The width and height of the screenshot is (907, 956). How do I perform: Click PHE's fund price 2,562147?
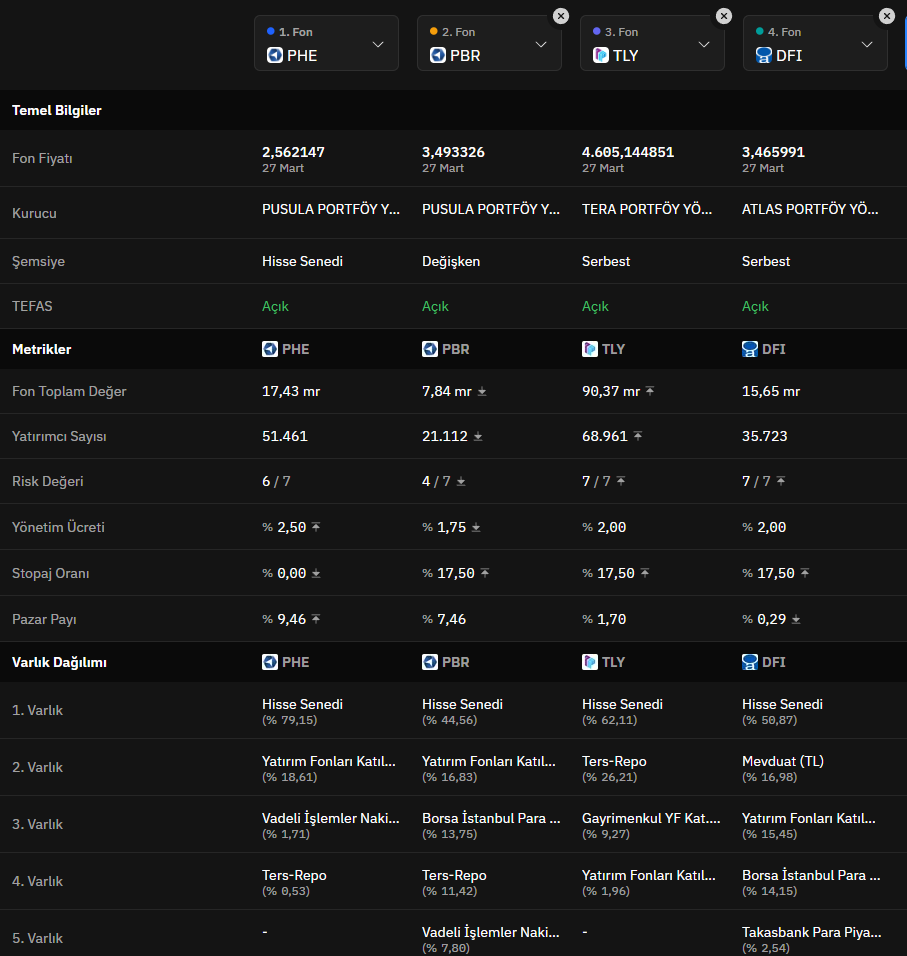(293, 152)
